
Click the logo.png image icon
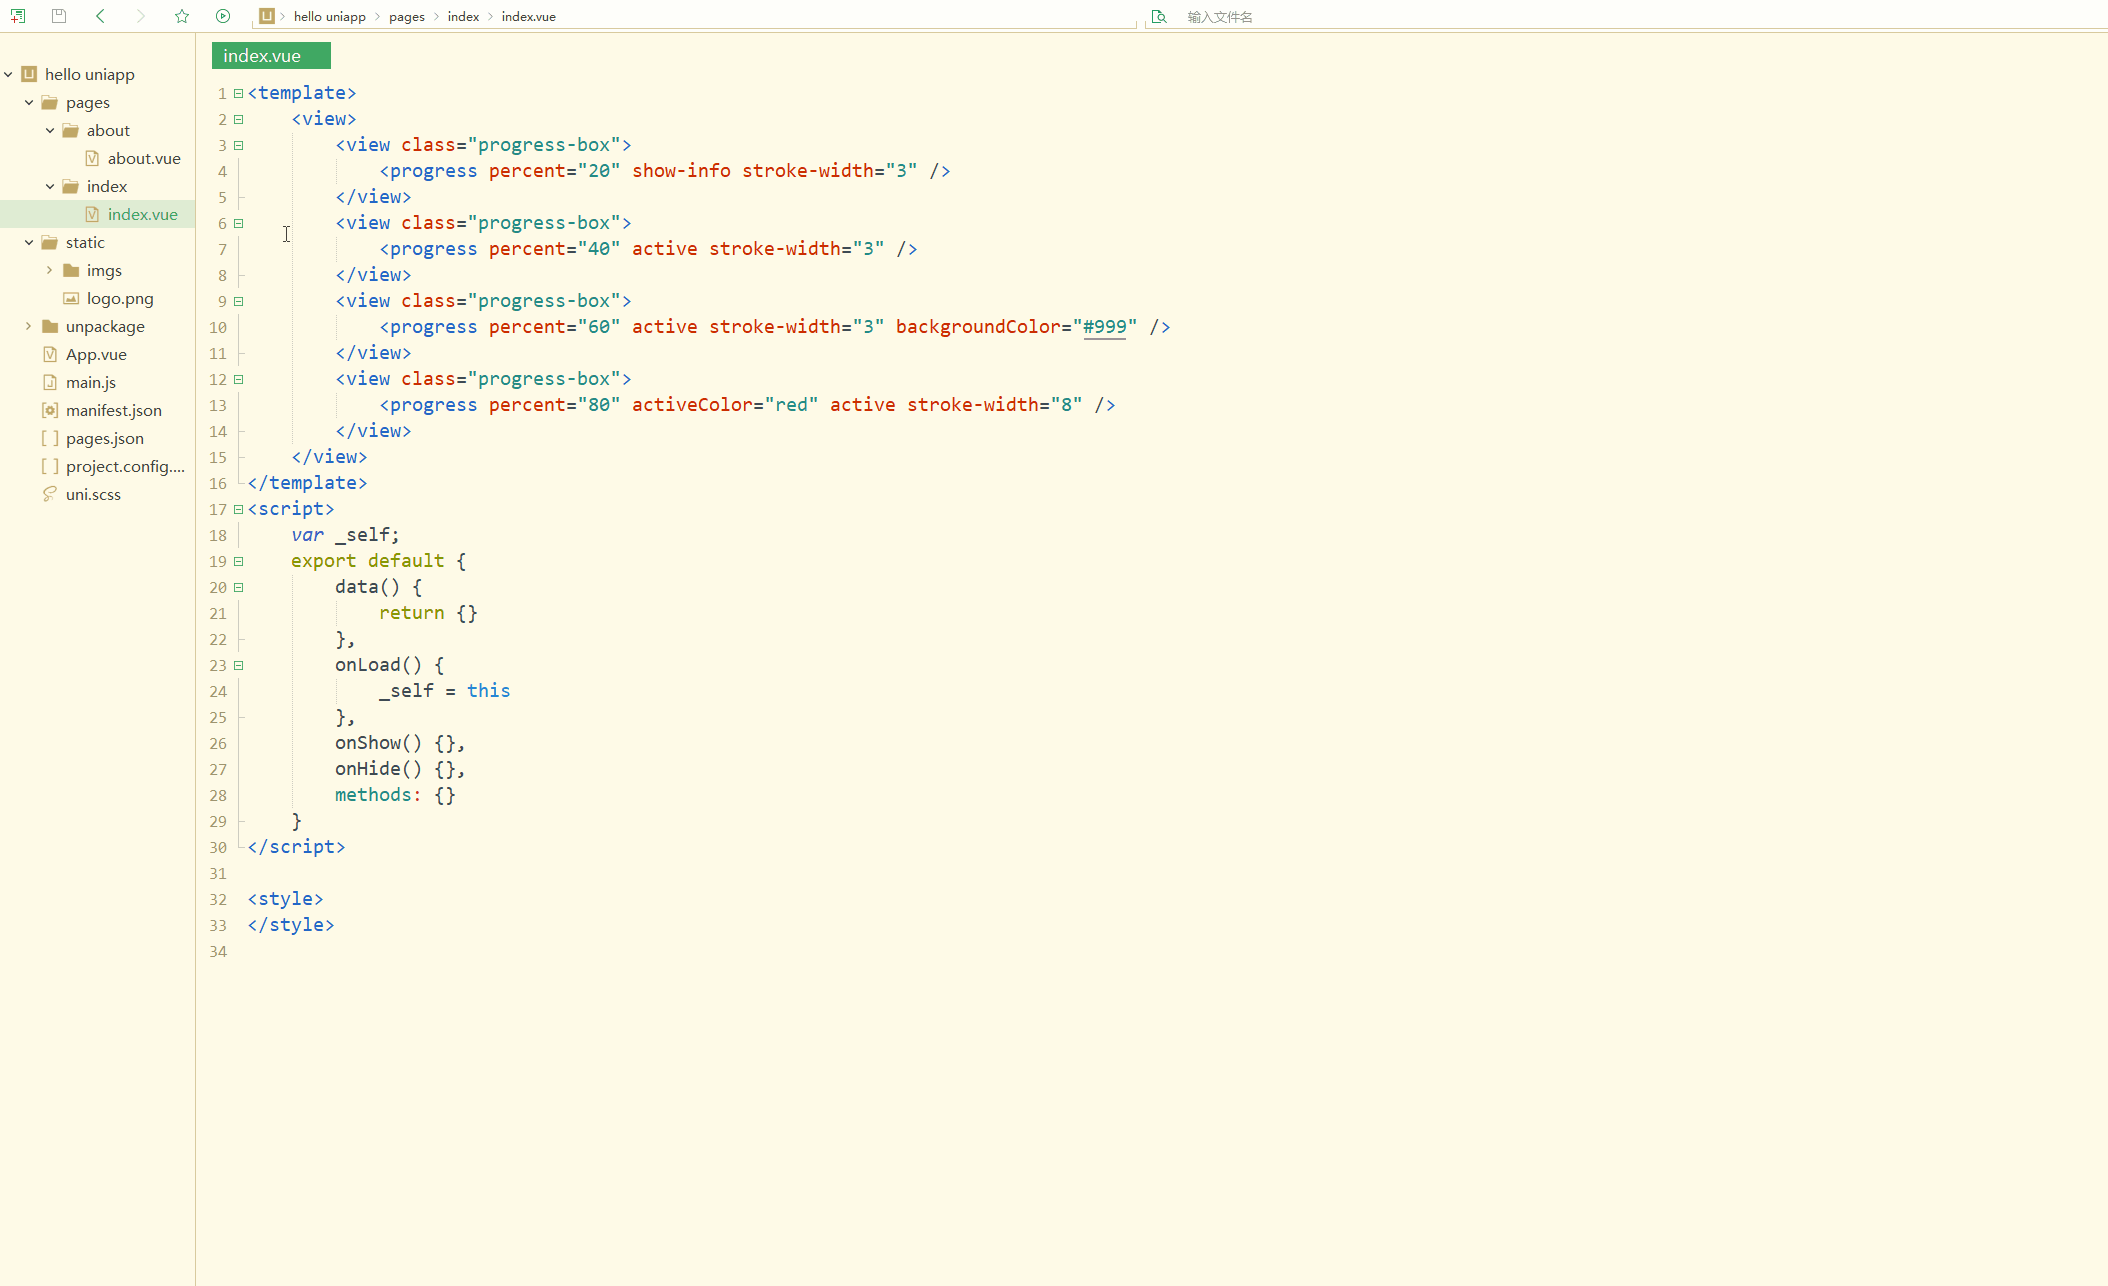click(71, 298)
